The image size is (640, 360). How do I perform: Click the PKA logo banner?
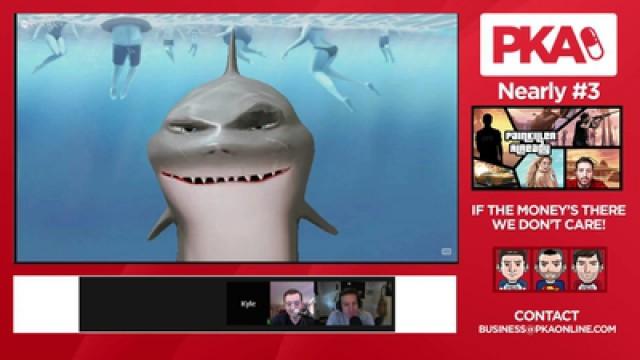[548, 44]
